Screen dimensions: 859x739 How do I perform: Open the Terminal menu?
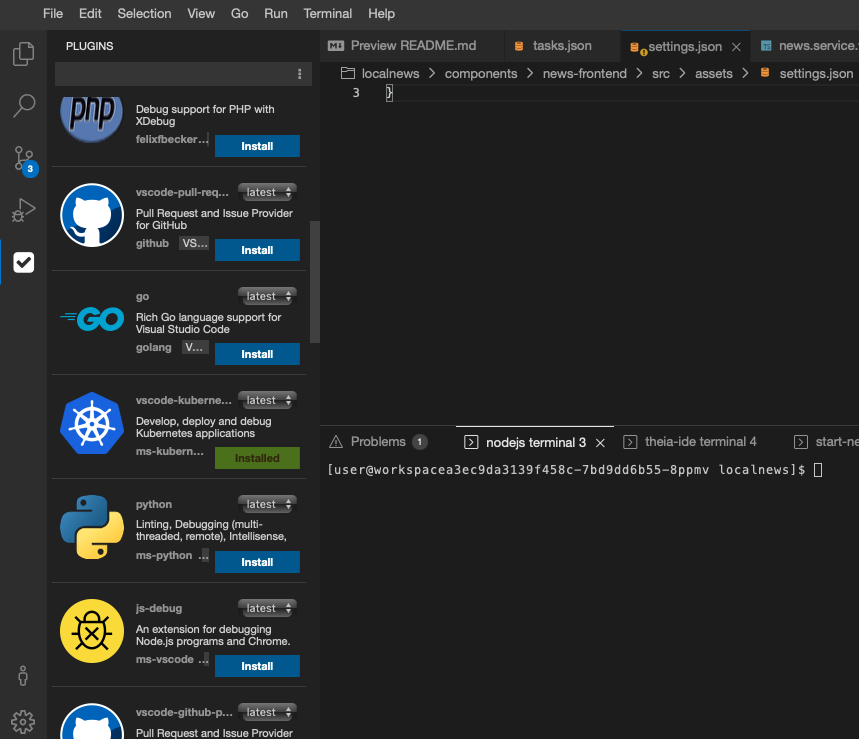(328, 14)
